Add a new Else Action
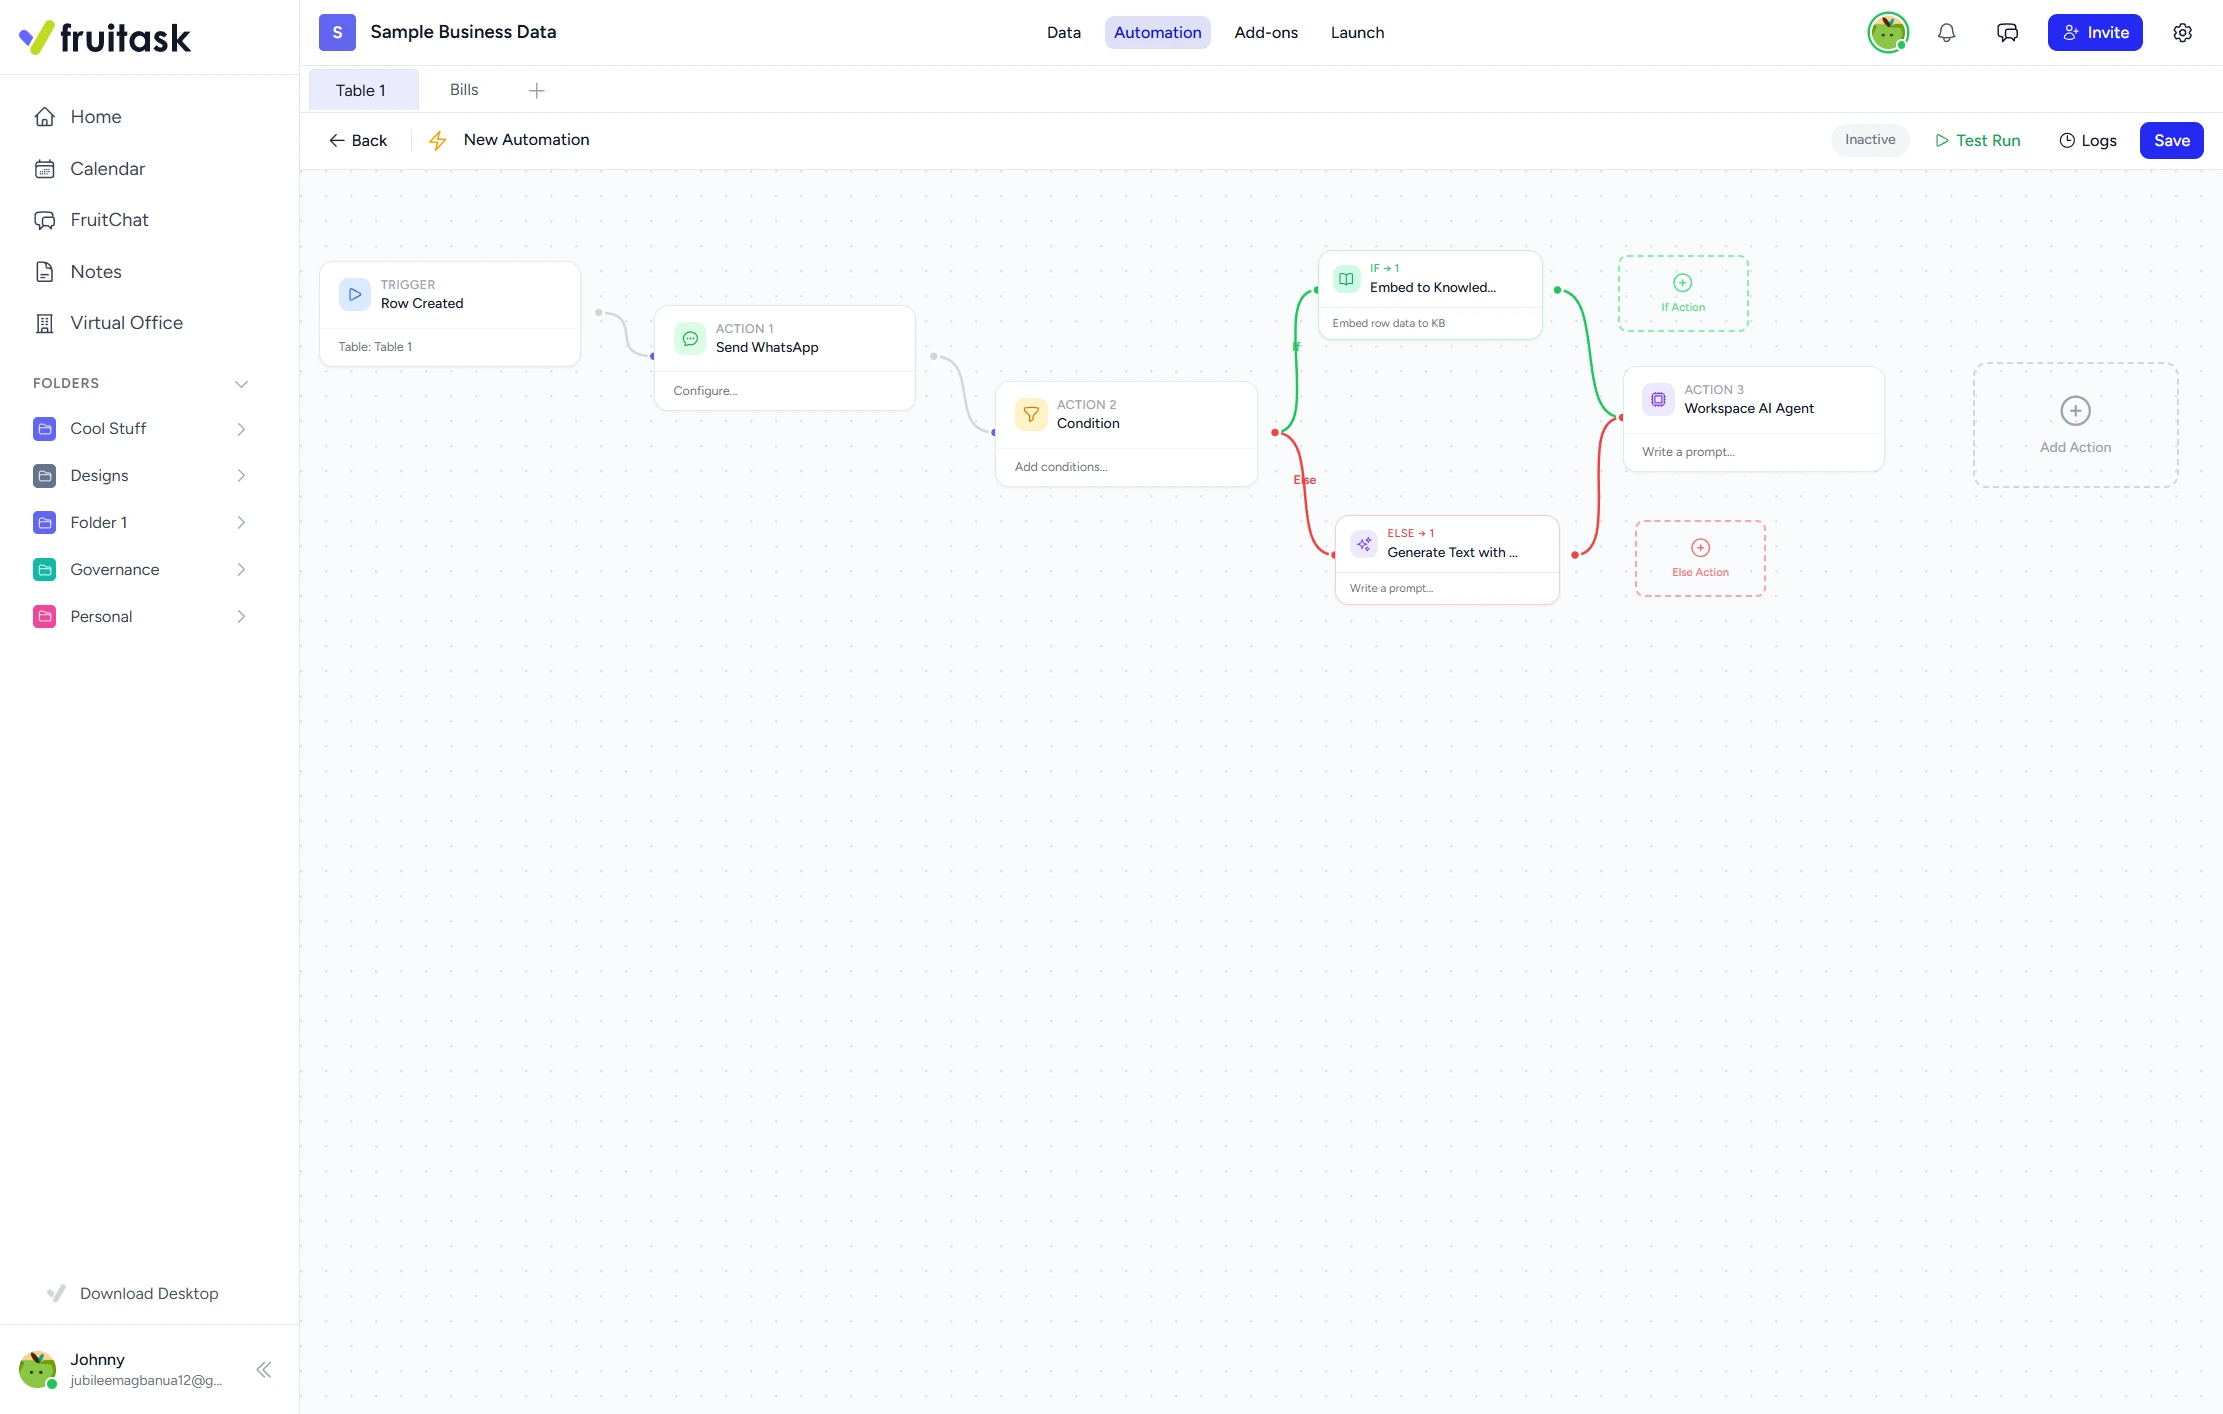This screenshot has width=2223, height=1414. 1700,558
